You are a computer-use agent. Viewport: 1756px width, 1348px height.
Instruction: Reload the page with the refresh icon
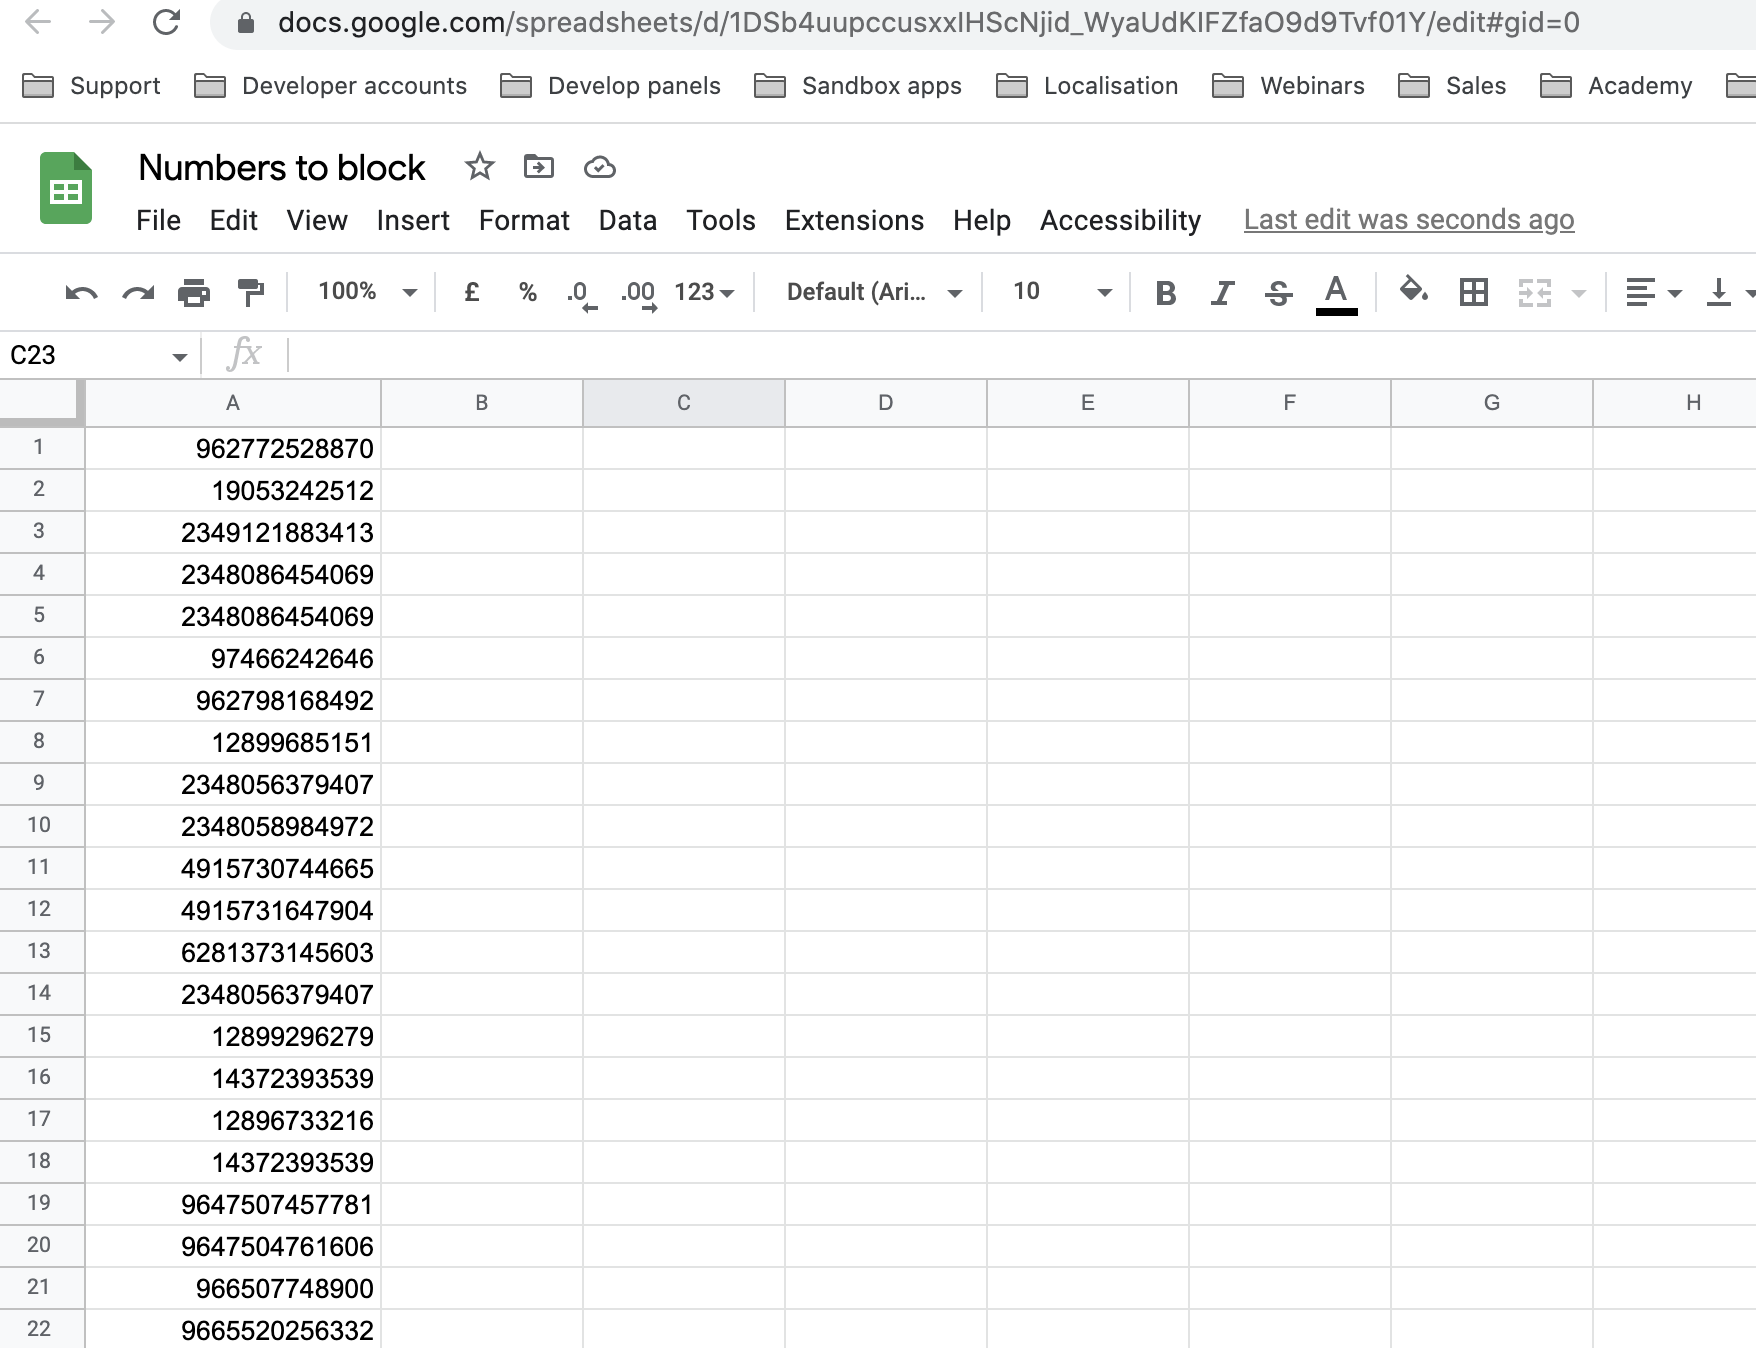(x=166, y=22)
